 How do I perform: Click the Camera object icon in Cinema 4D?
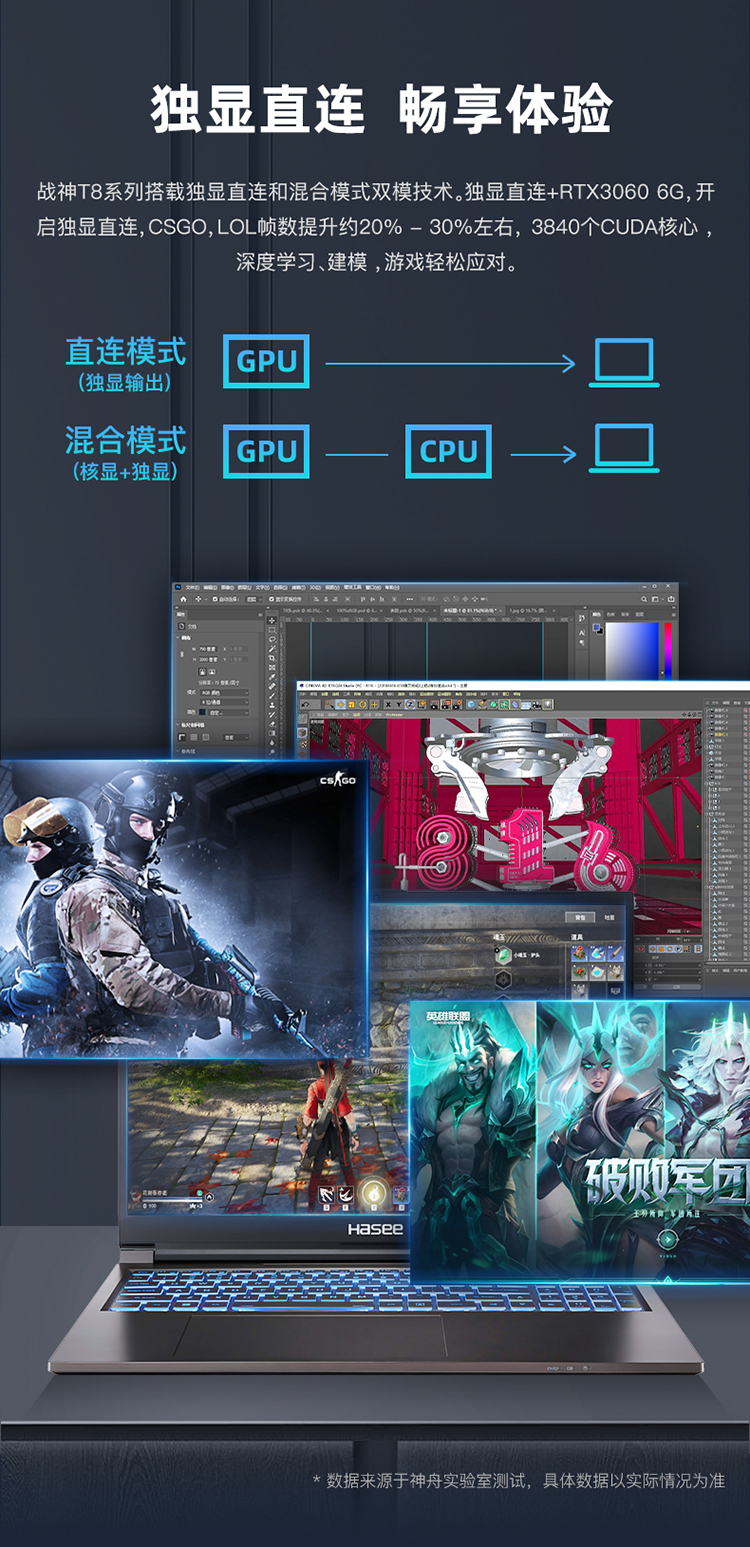pos(536,705)
